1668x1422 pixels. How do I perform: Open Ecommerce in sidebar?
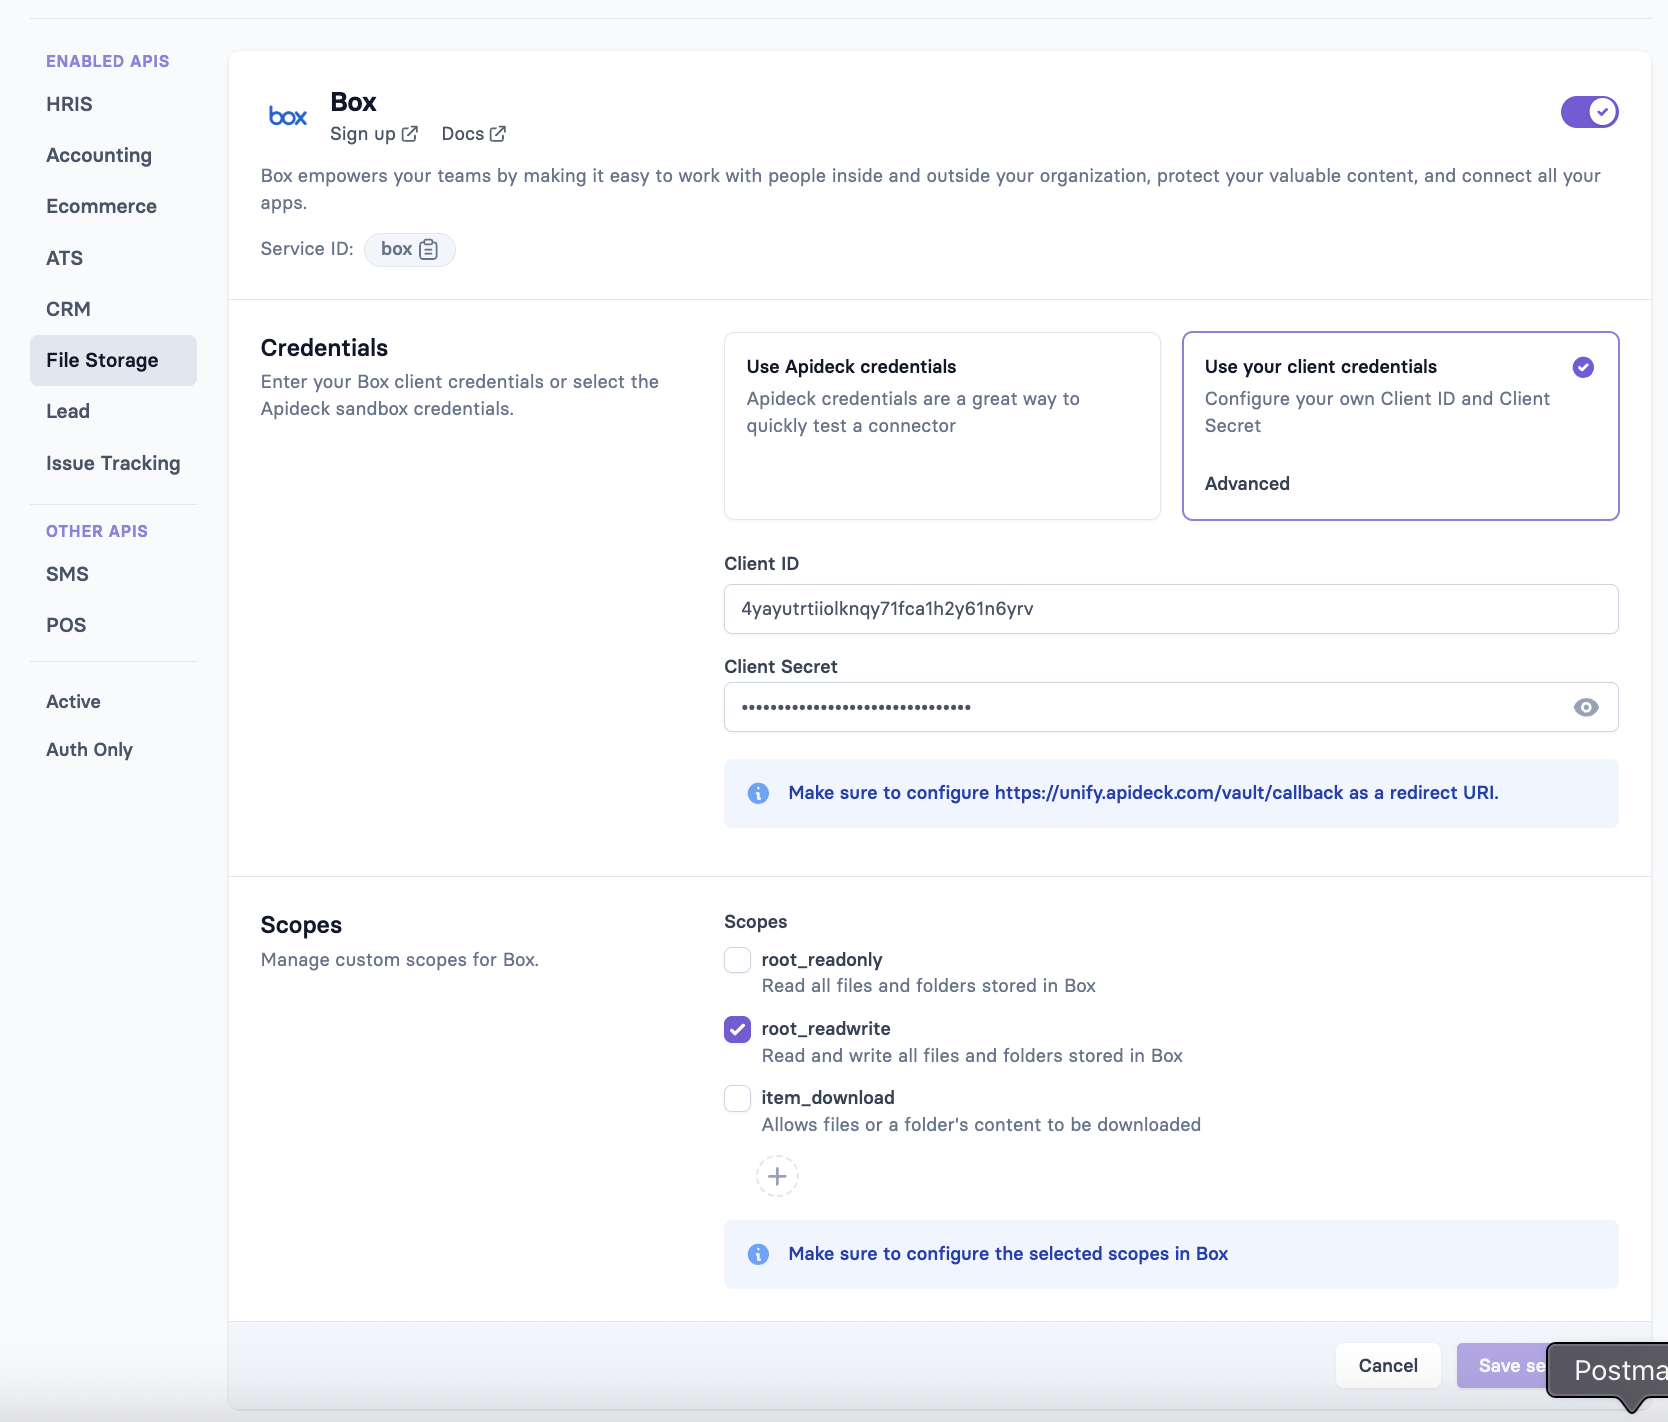101,206
